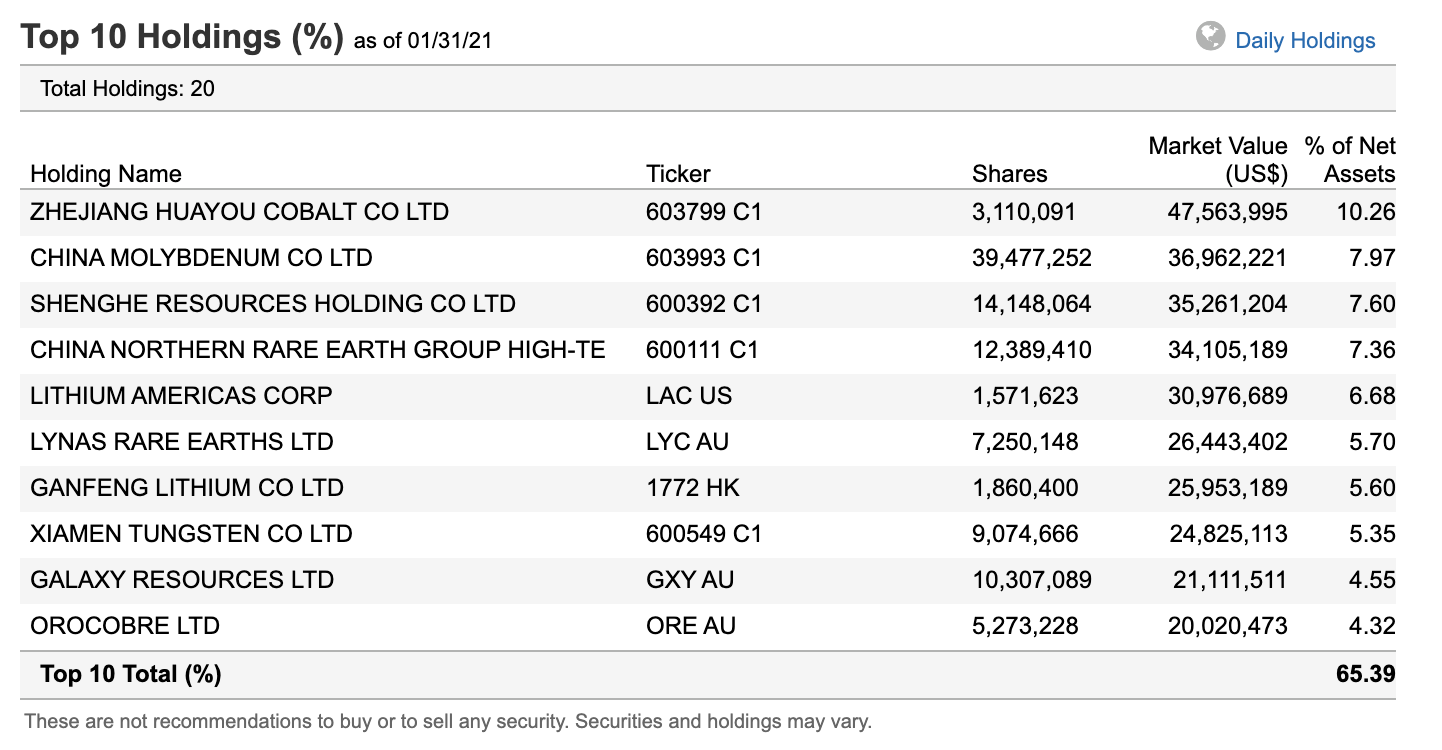Click market value 36,962,221
Viewport: 1442px width, 750px height.
1228,258
